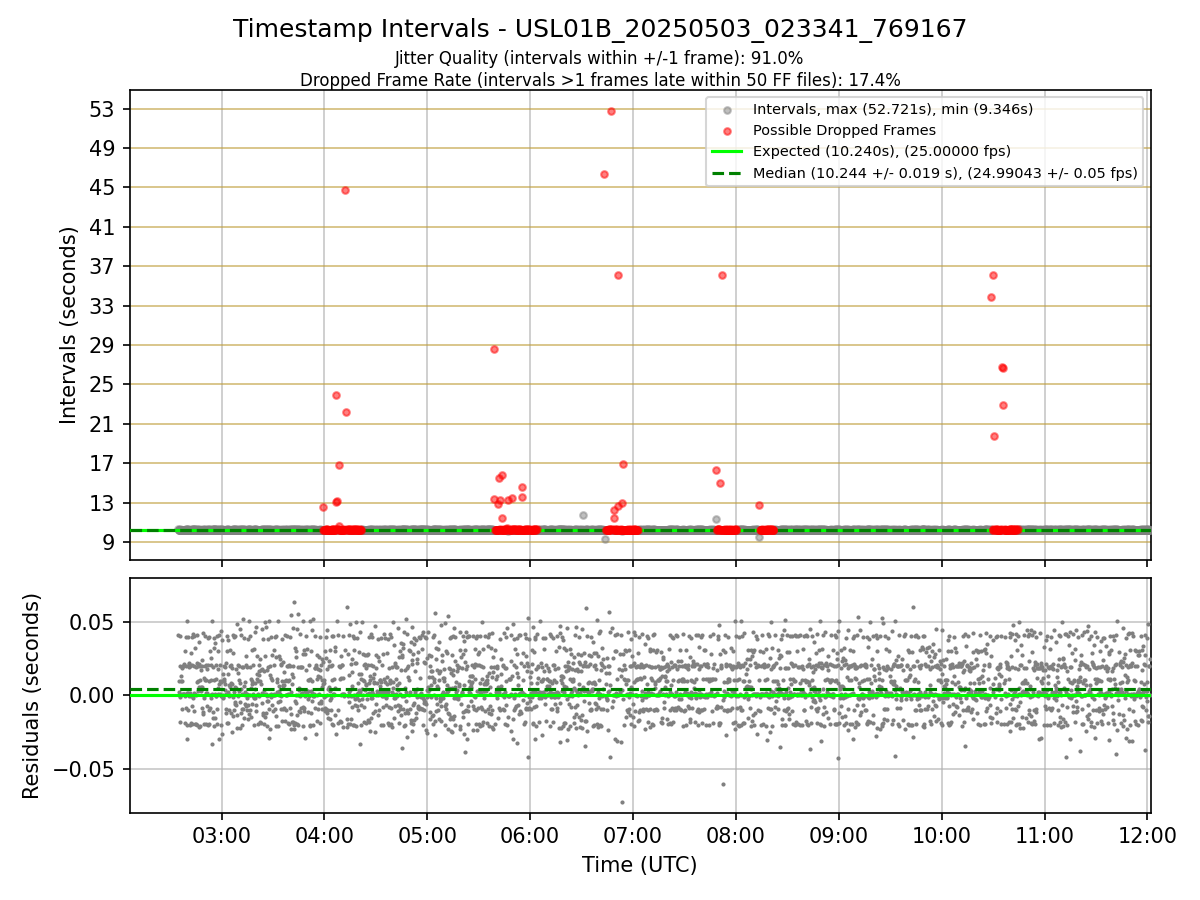1200x900 pixels.
Task: Click the 'Dropped Frame Rate' 17.4% subtitle line
Action: pos(600,80)
